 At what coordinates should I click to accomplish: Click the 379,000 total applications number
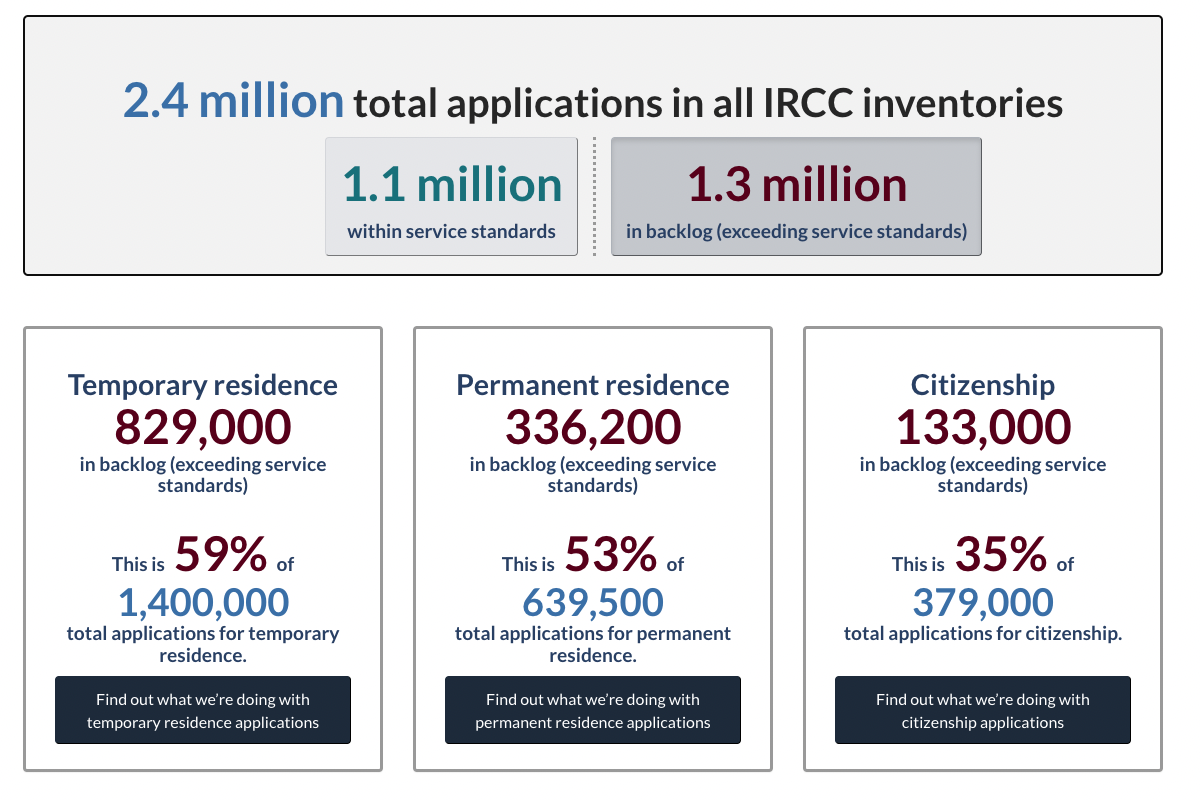click(x=983, y=603)
